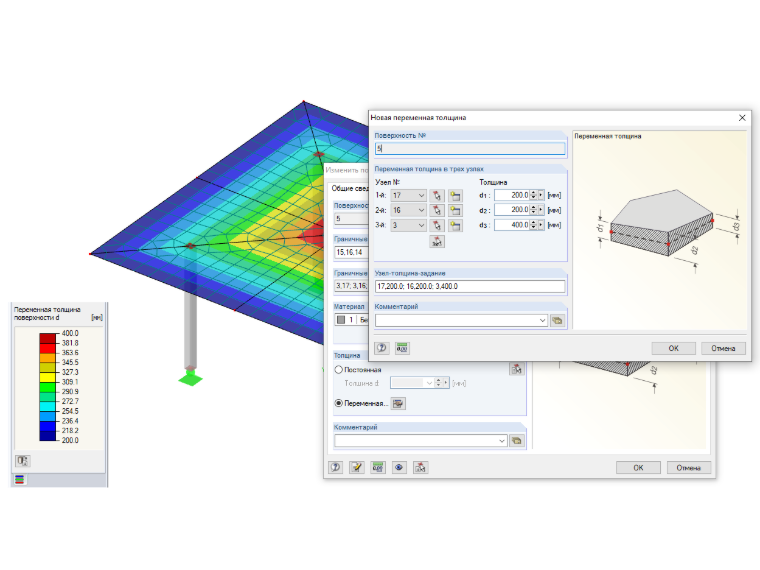Create a new node for row 1-й

point(455,196)
